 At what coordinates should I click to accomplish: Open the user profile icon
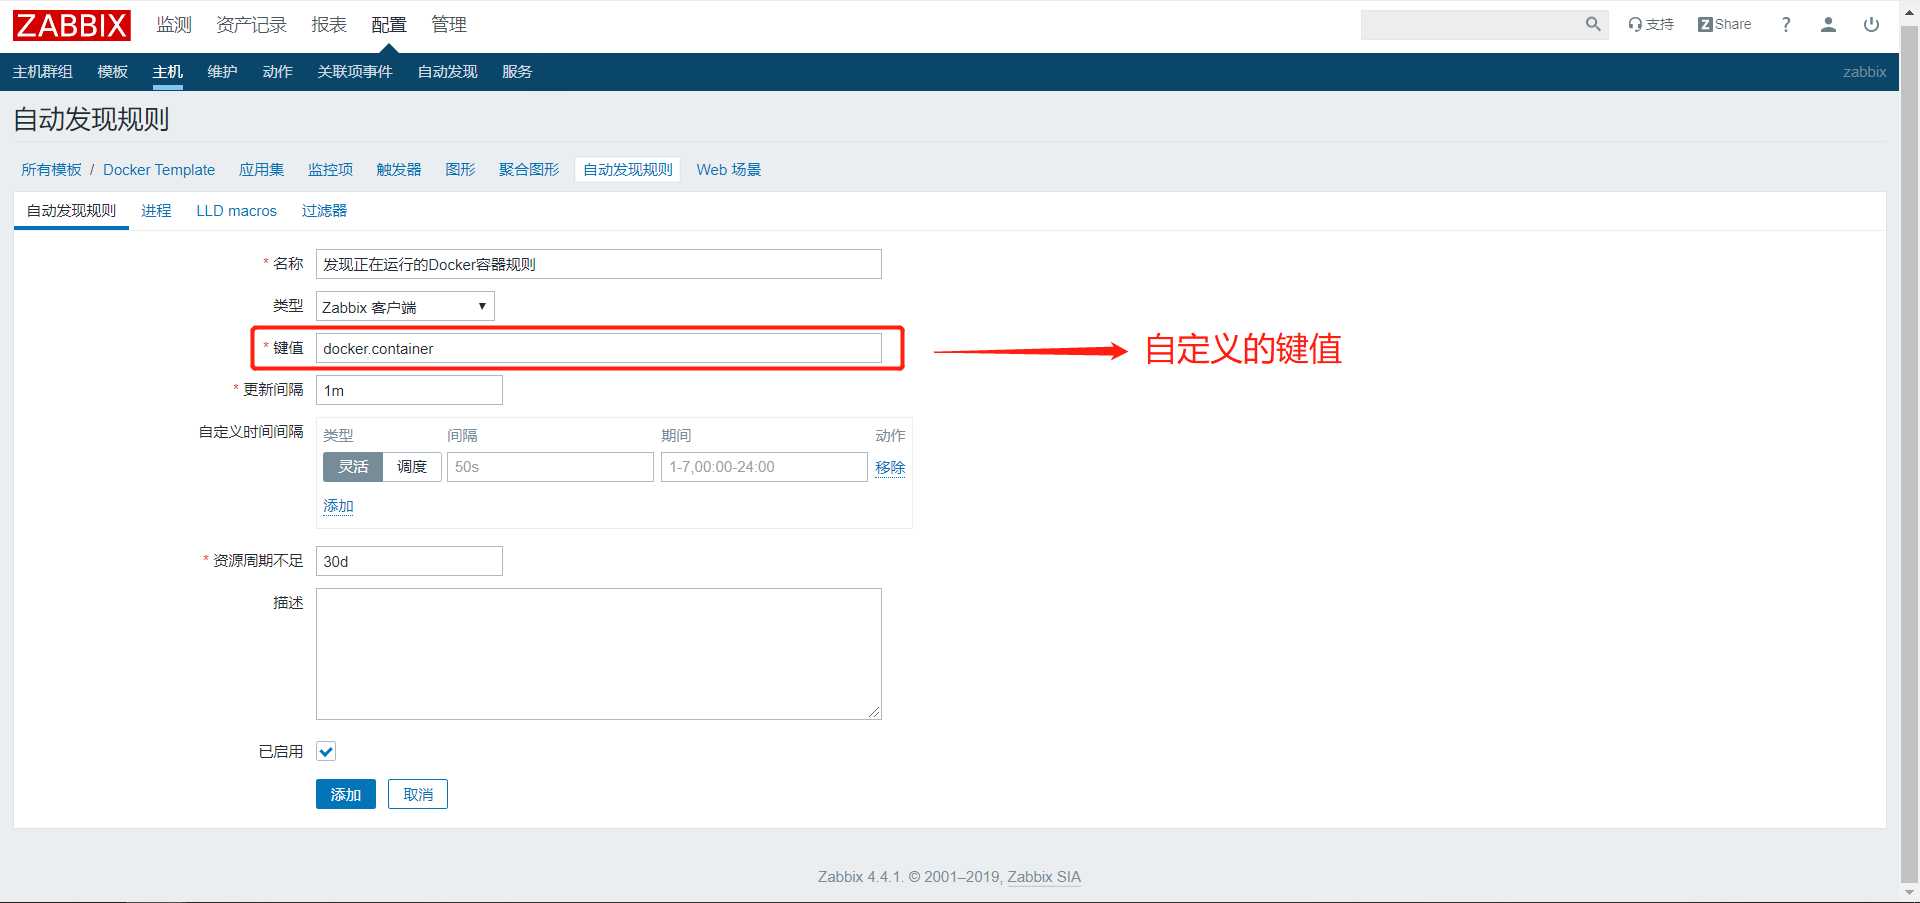[1828, 24]
